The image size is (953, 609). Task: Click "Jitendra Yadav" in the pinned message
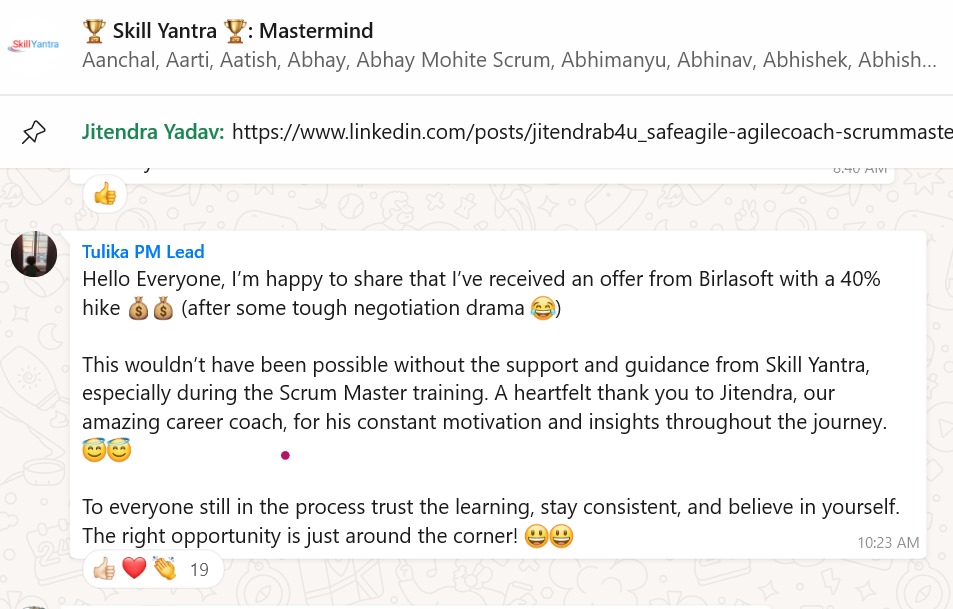pos(153,132)
